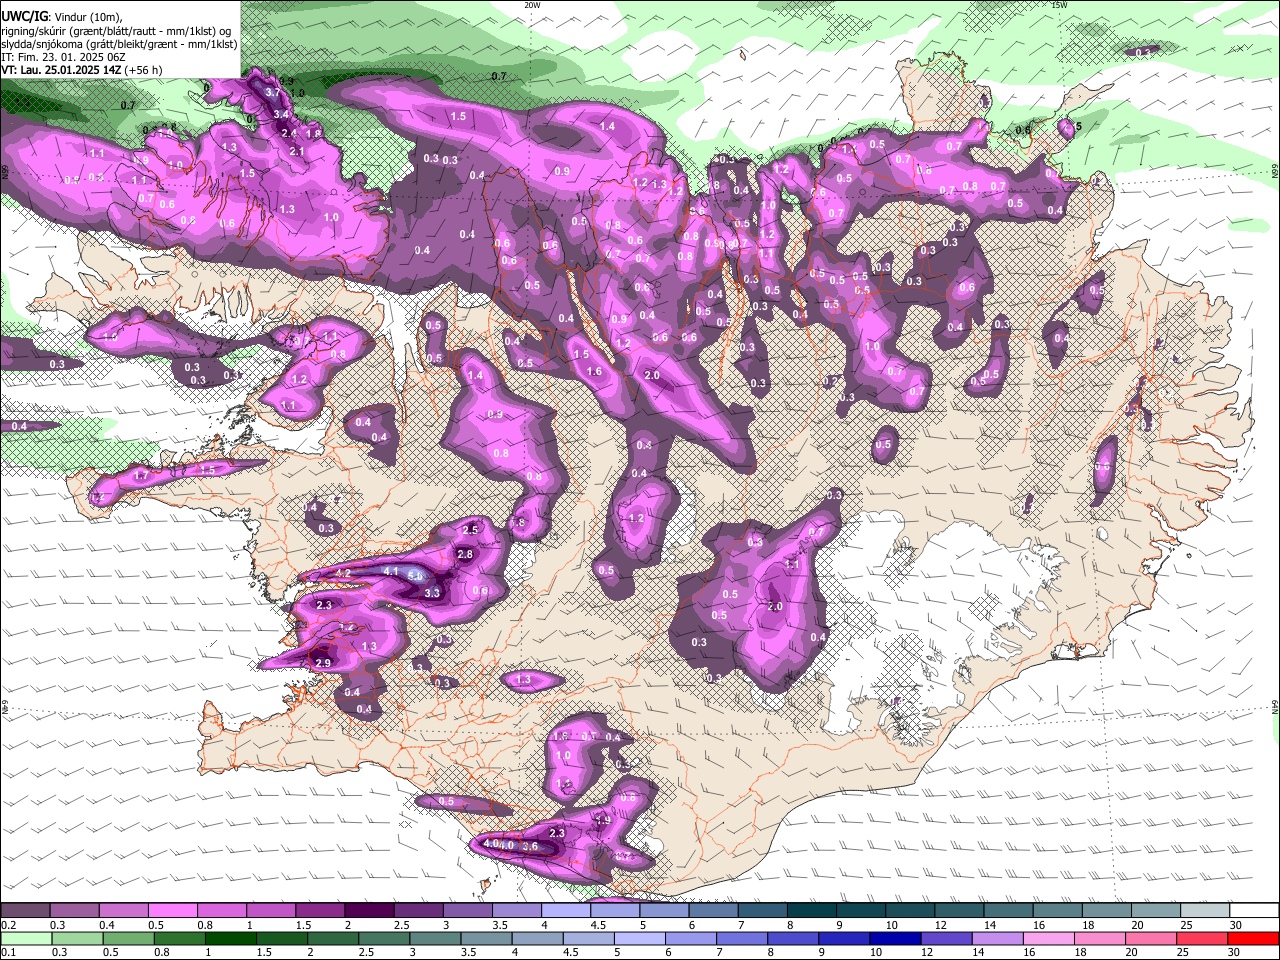Click the slate blue 6 swatch in upper legend row
Image resolution: width=1280 pixels, height=960 pixels.
(714, 911)
